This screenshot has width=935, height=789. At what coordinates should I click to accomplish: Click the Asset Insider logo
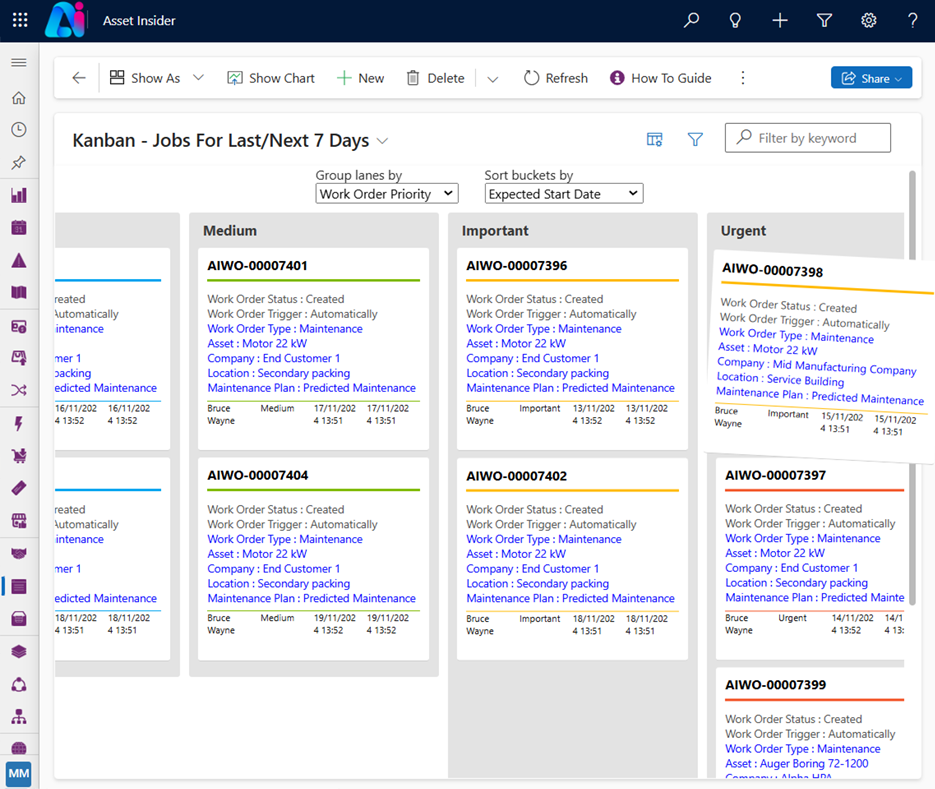tap(66, 20)
